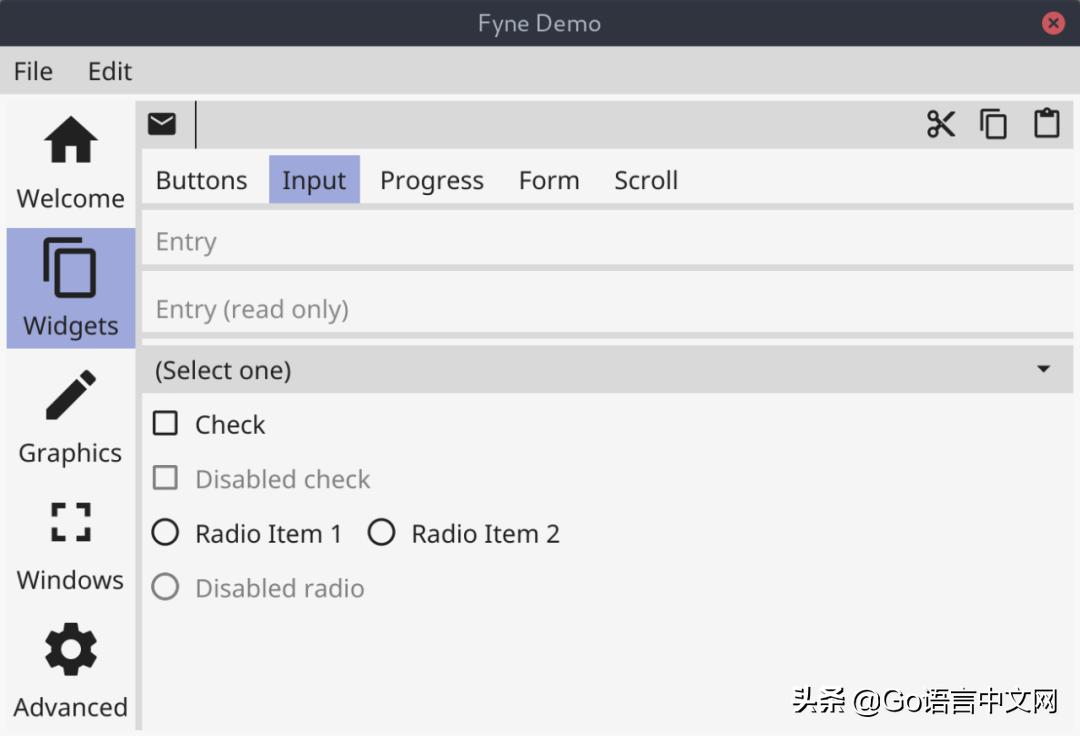Open the Form tab
This screenshot has width=1080, height=736.
pos(549,181)
